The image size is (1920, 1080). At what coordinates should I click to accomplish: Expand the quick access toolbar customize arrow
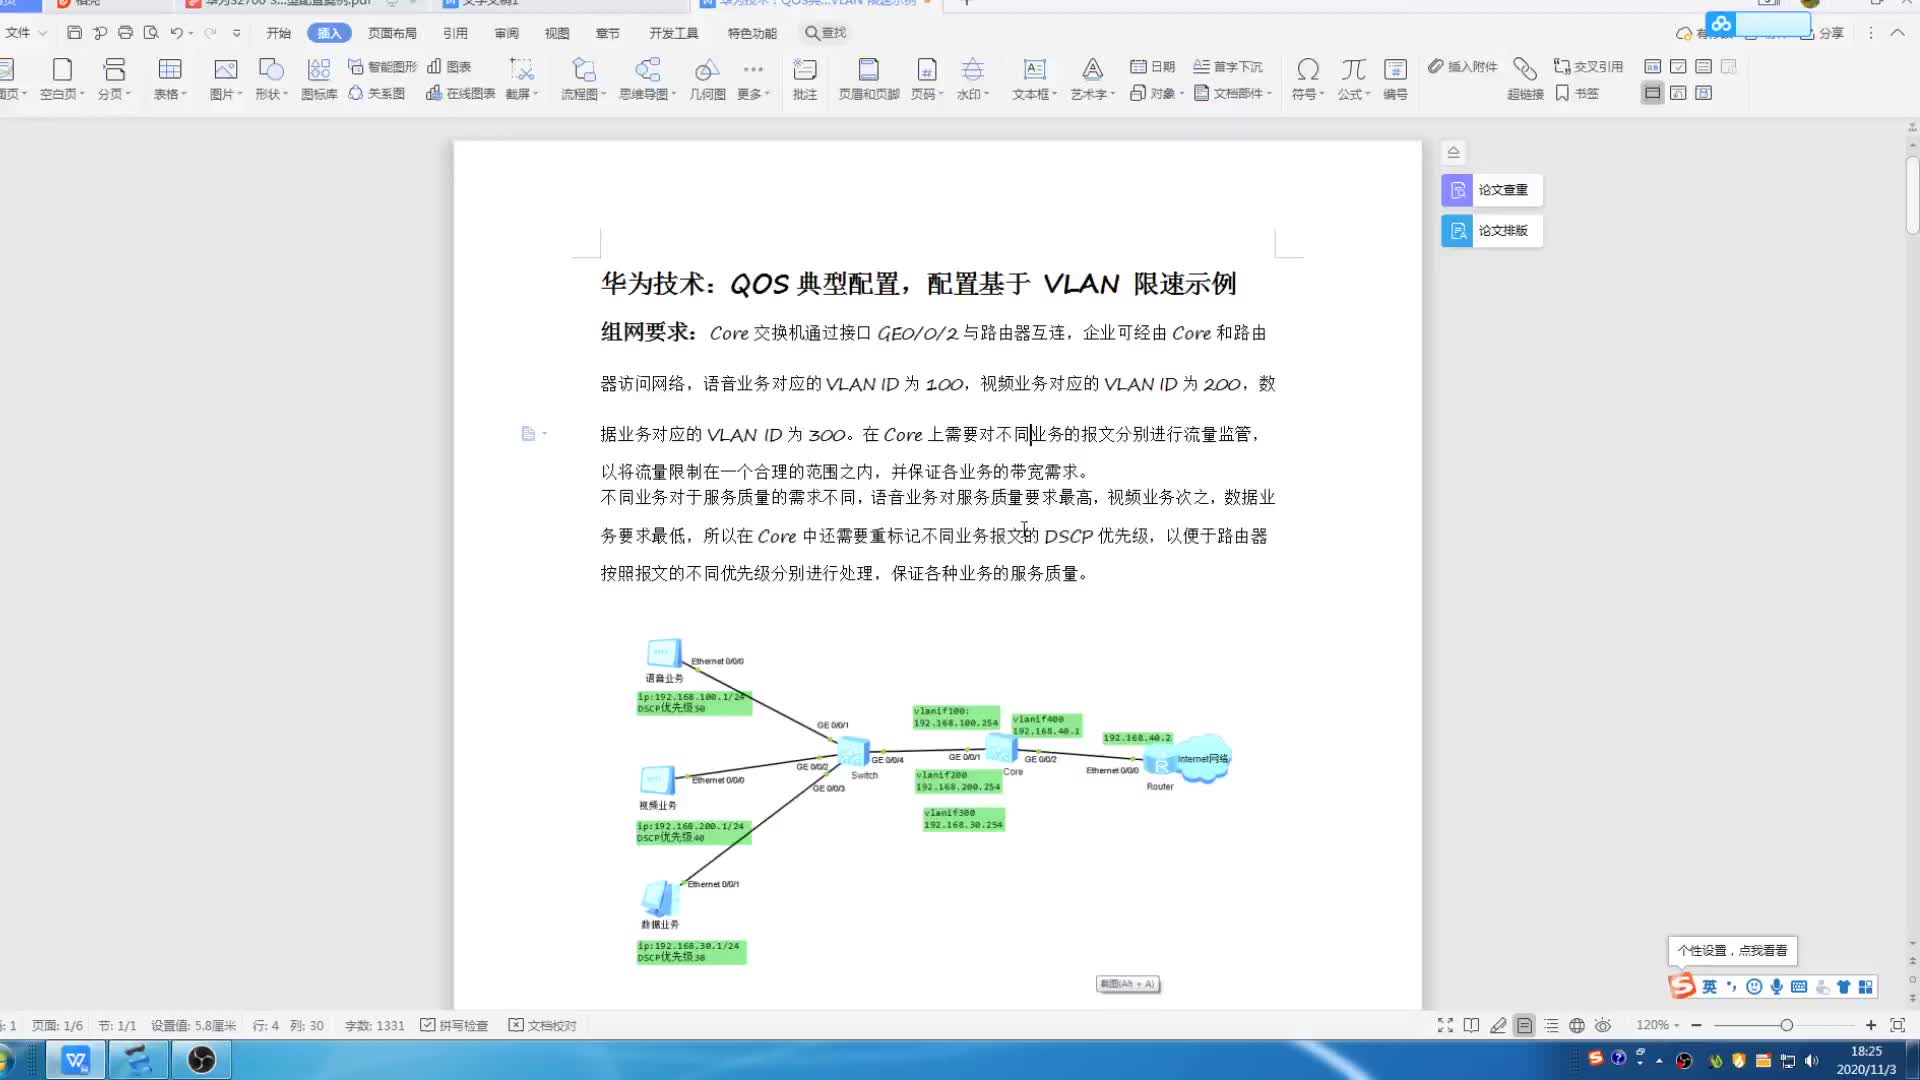[237, 33]
